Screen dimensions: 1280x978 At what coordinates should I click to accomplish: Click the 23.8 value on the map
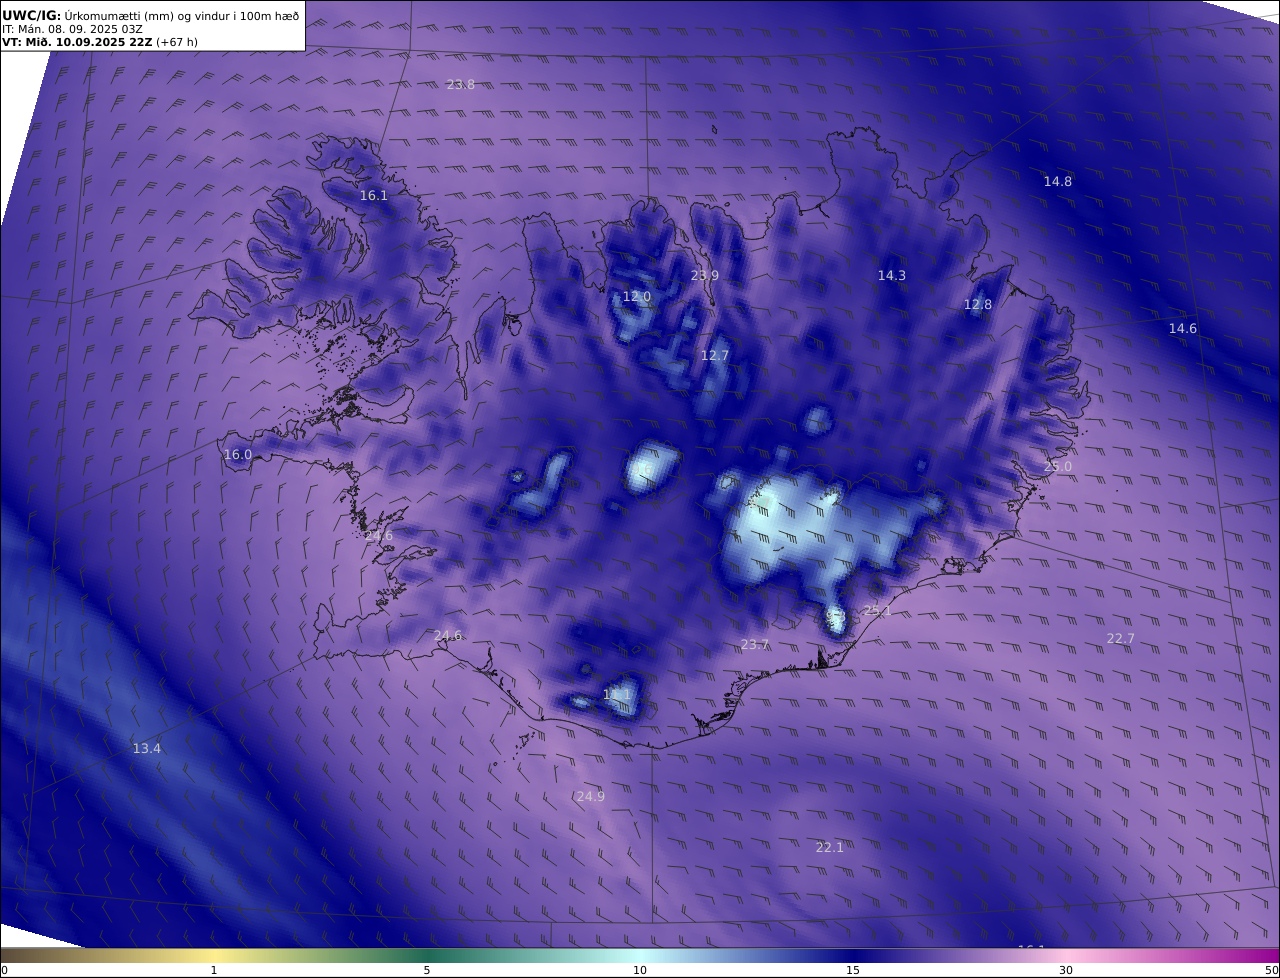pos(460,85)
